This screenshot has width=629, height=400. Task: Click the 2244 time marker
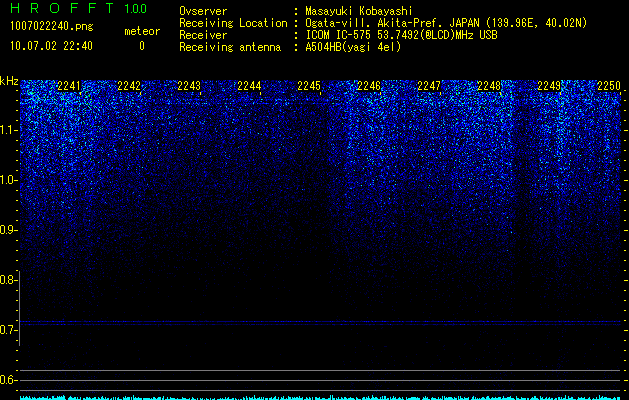[249, 86]
